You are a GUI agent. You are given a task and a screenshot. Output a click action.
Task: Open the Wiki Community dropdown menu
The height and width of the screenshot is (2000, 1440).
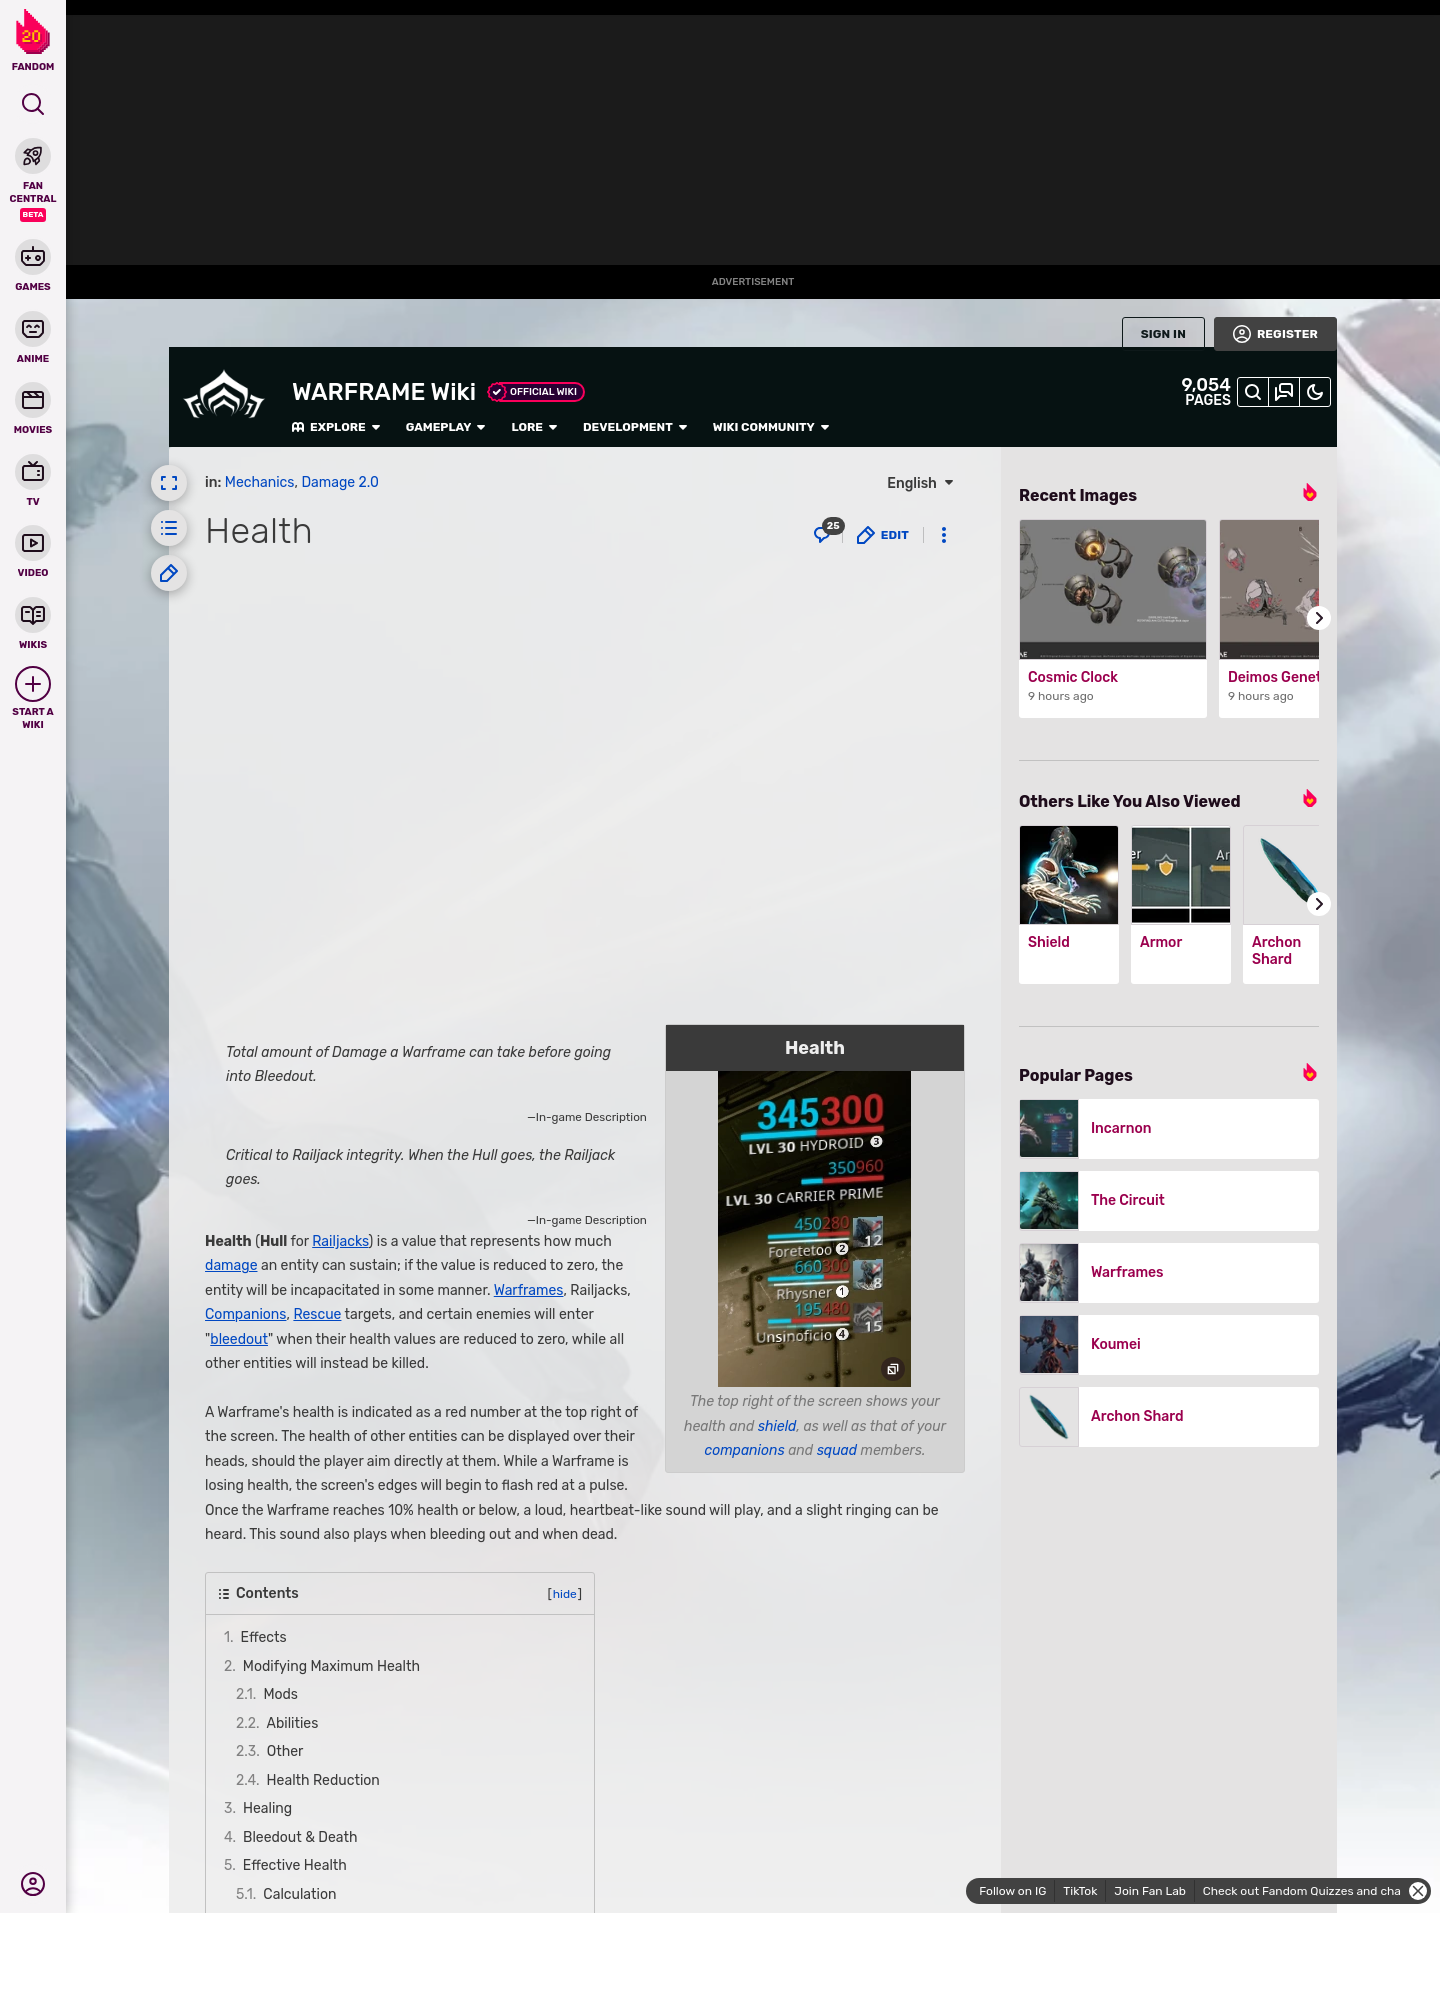point(771,427)
